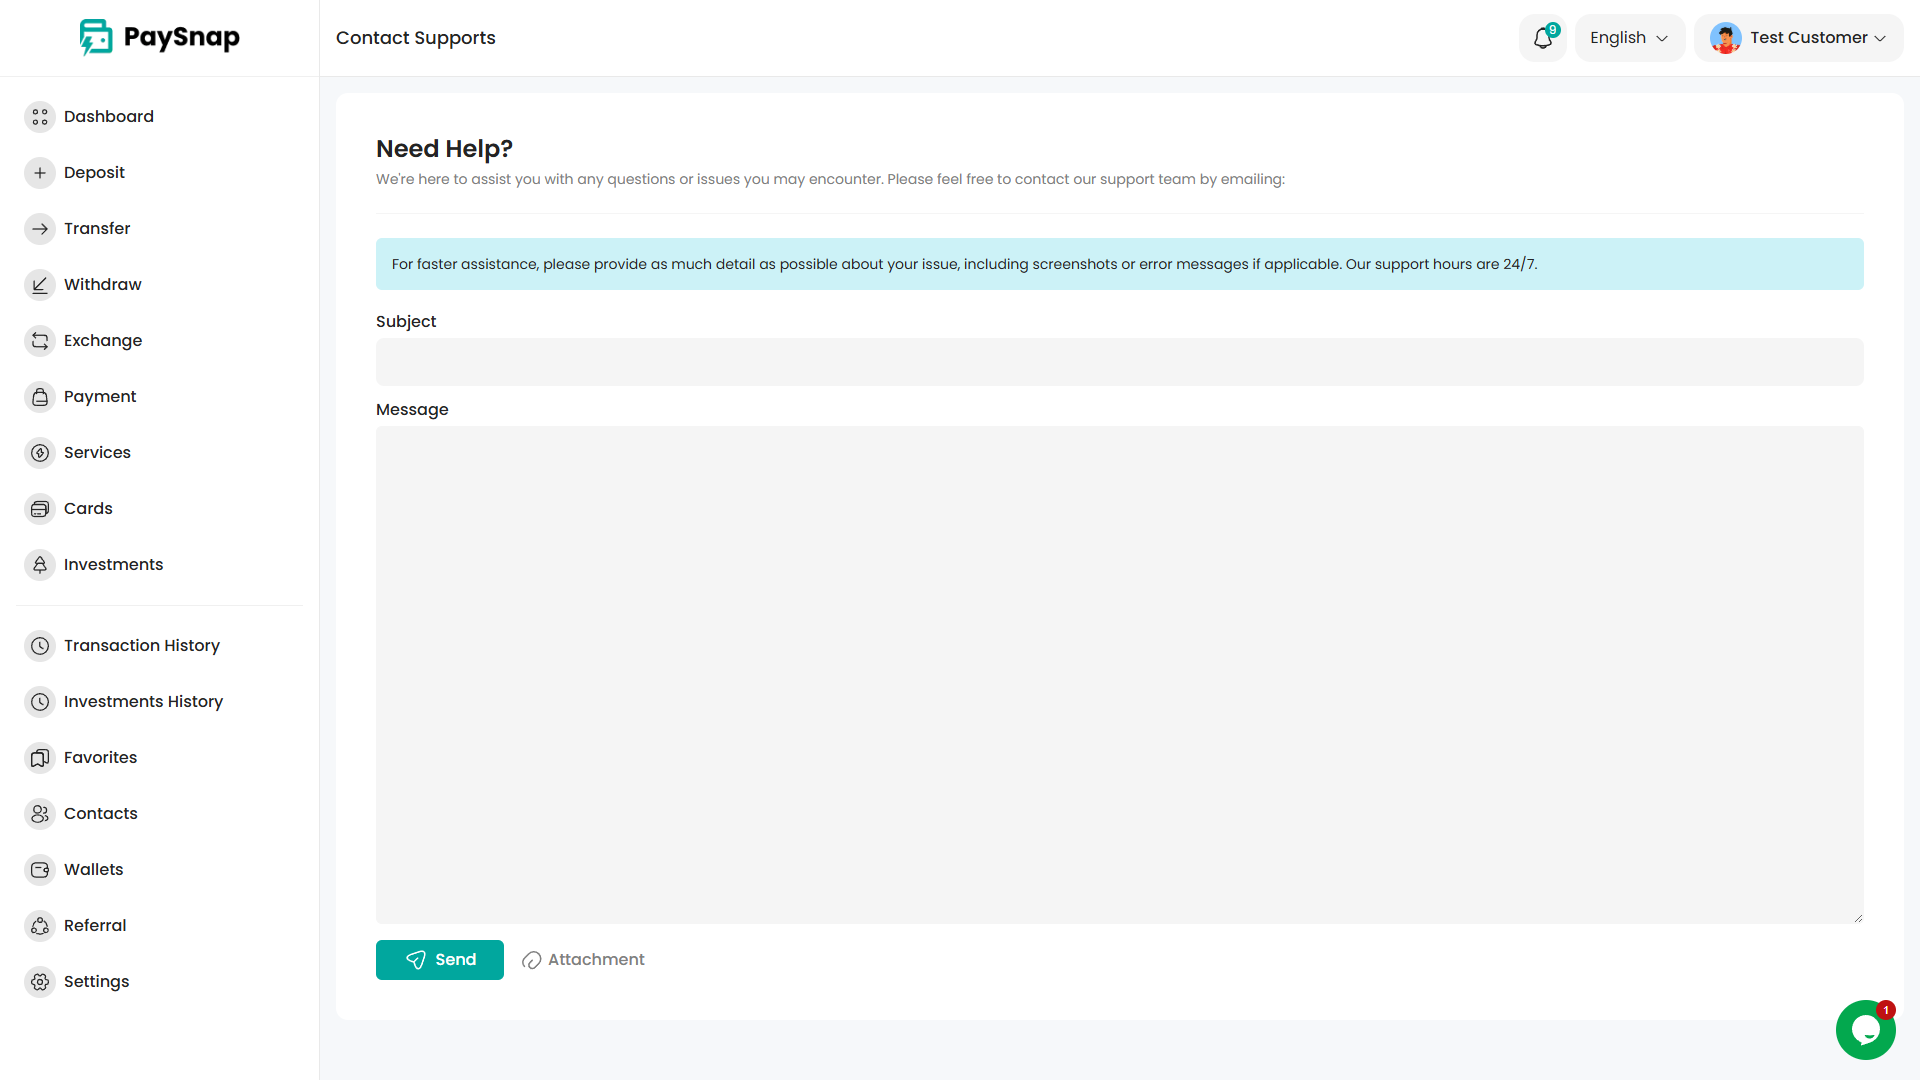Open the Dashboard icon in sidebar
Screen dimensions: 1920x1080
pos(40,117)
